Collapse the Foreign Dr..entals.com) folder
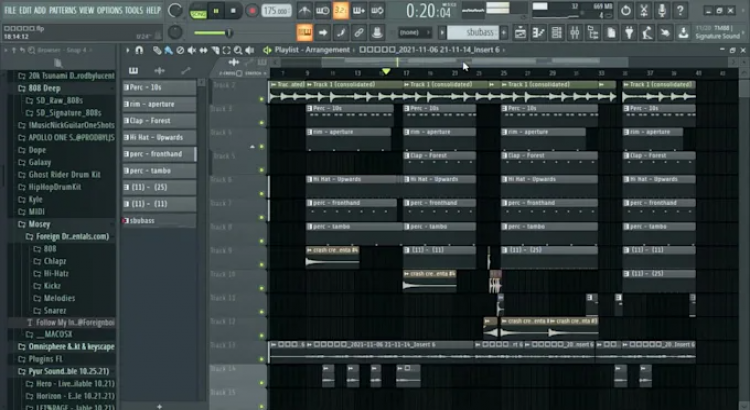 click(67, 236)
